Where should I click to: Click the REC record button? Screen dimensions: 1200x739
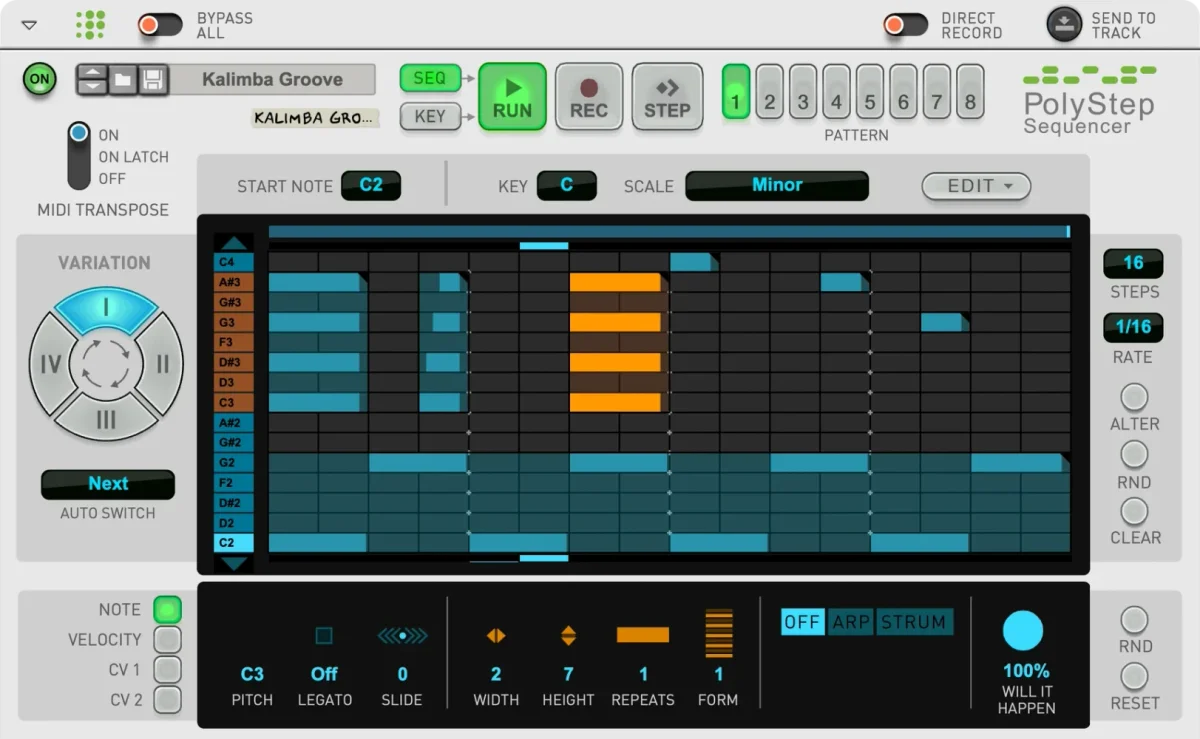pos(589,97)
